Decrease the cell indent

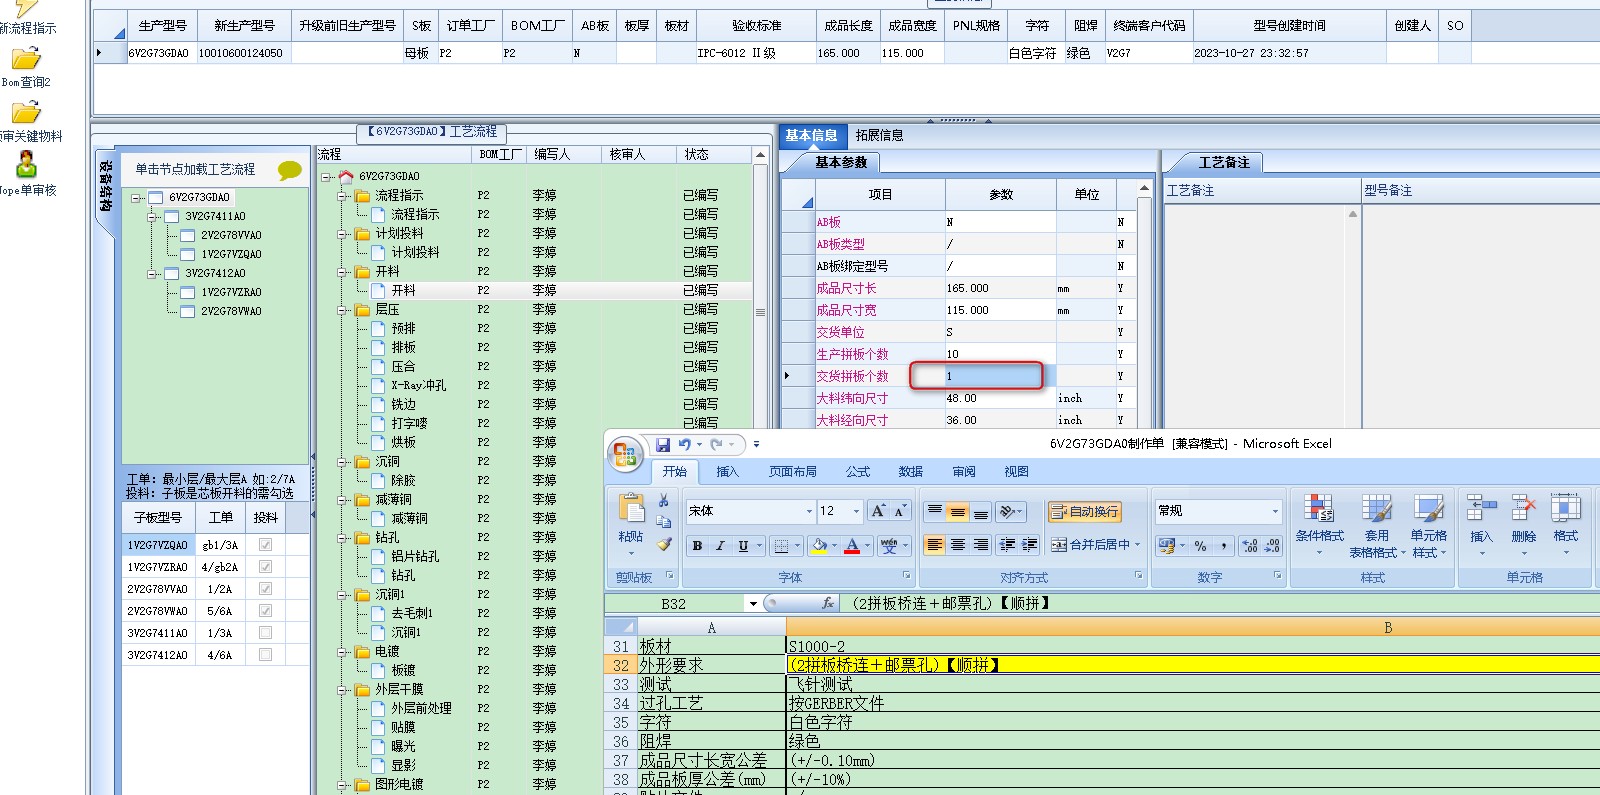tap(1007, 545)
